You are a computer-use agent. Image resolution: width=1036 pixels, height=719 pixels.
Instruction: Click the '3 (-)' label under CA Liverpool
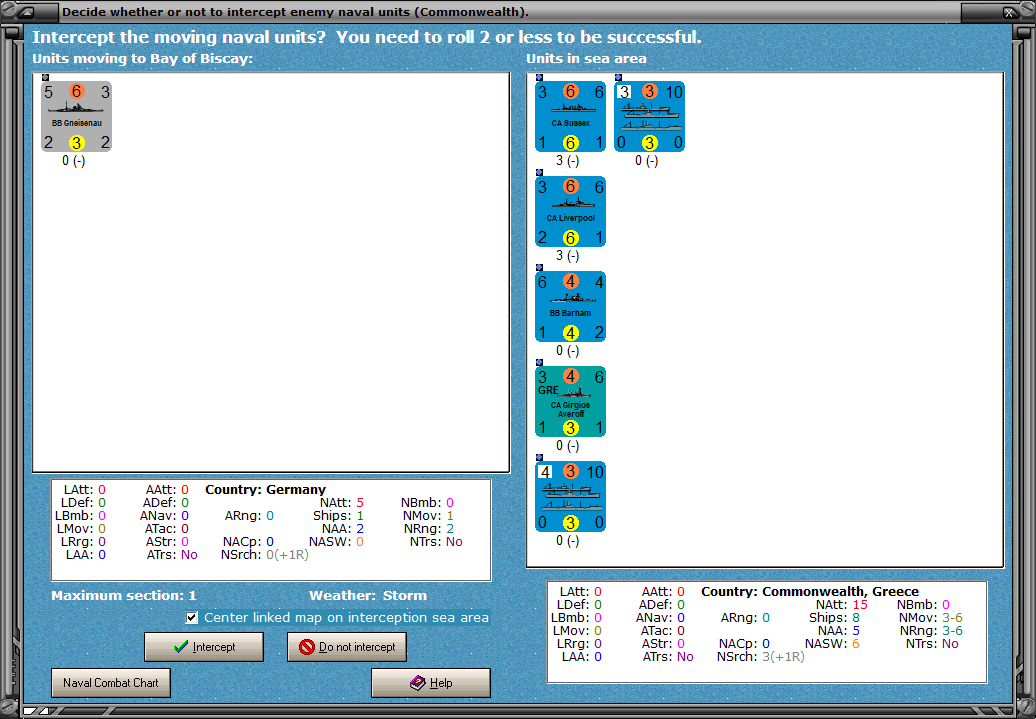pos(568,256)
